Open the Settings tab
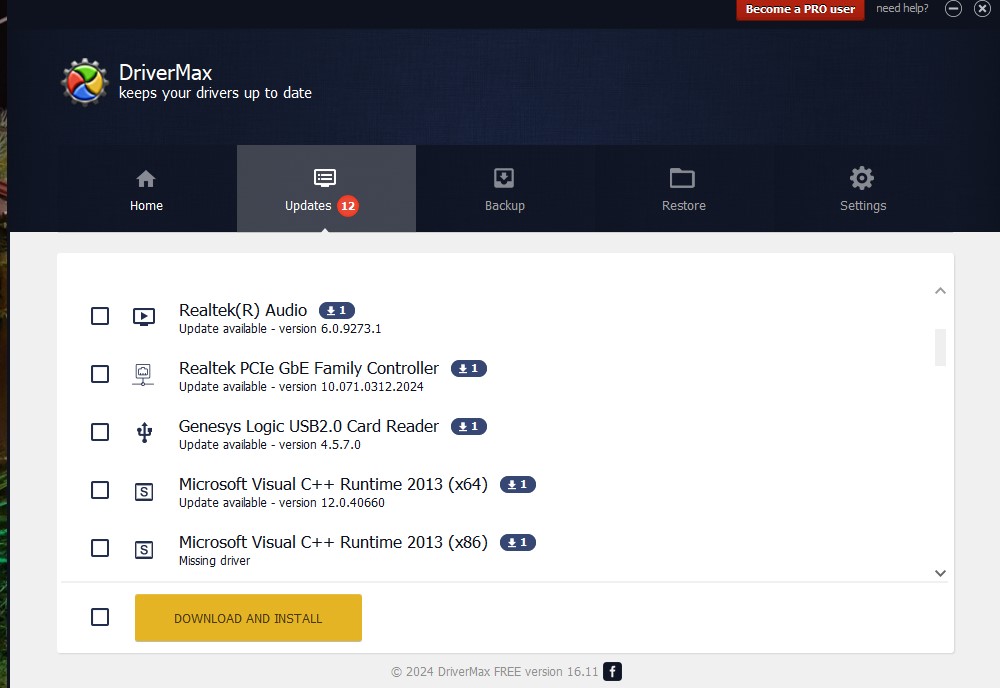The width and height of the screenshot is (1000, 688). point(863,189)
